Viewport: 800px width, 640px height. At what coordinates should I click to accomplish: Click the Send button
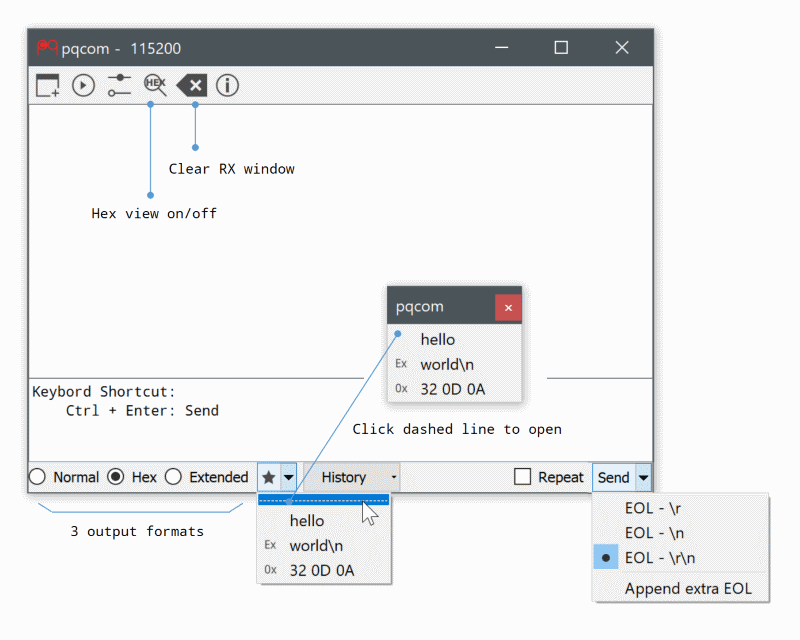click(x=613, y=477)
